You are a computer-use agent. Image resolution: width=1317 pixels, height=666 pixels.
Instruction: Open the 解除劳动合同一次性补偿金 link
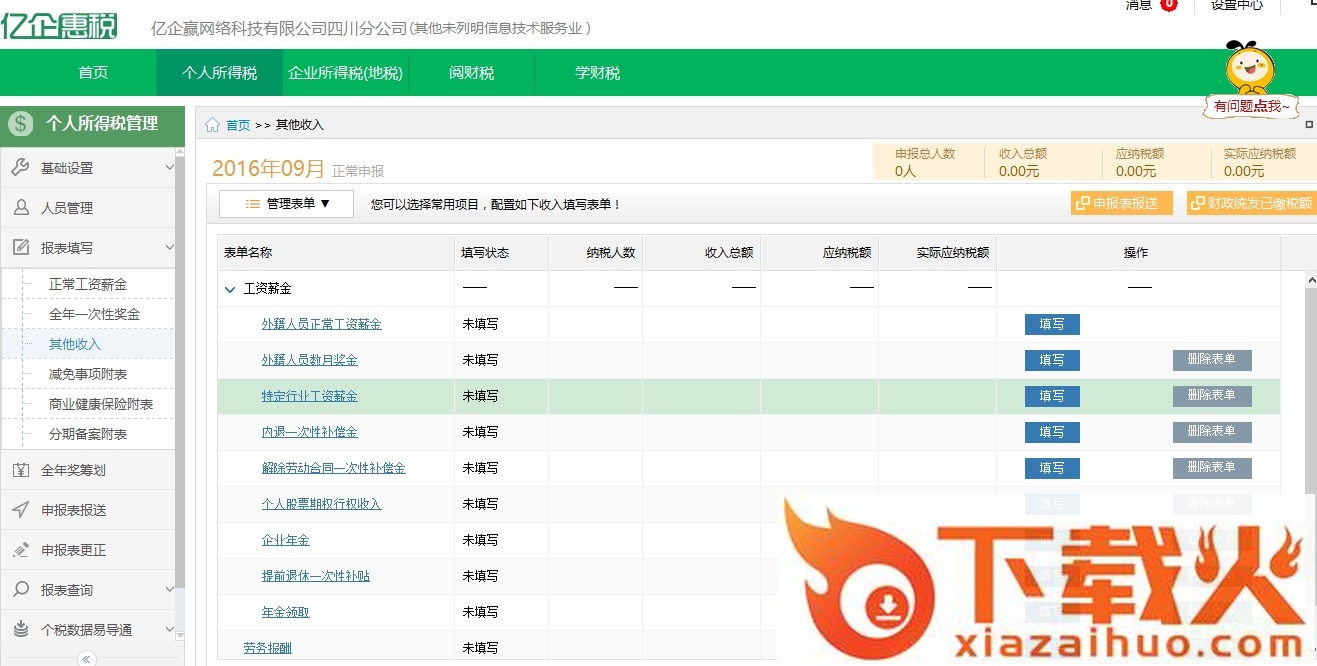(333, 468)
